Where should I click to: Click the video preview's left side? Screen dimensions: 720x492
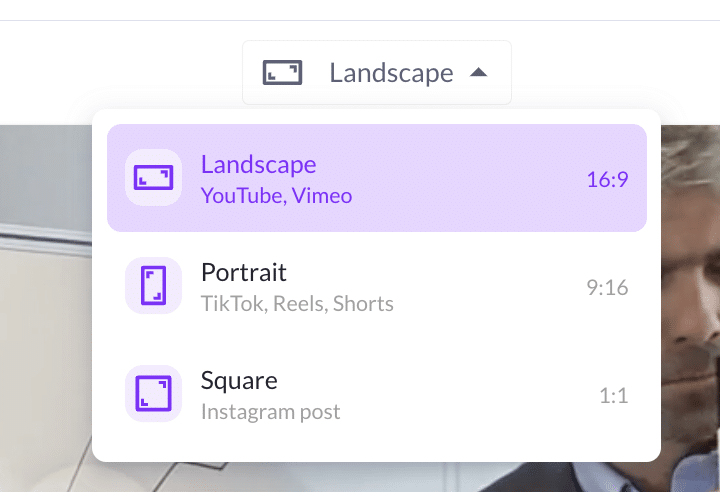click(46, 308)
